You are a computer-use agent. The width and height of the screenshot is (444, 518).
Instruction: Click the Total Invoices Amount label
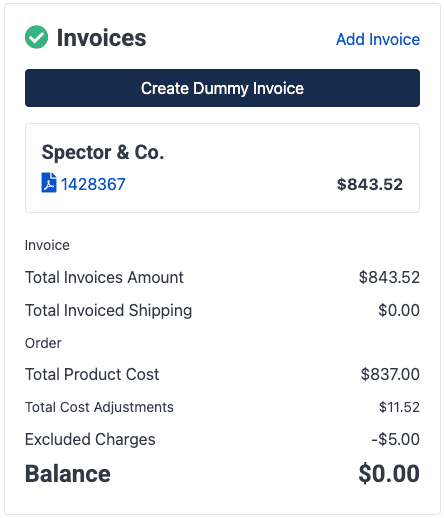pos(104,277)
